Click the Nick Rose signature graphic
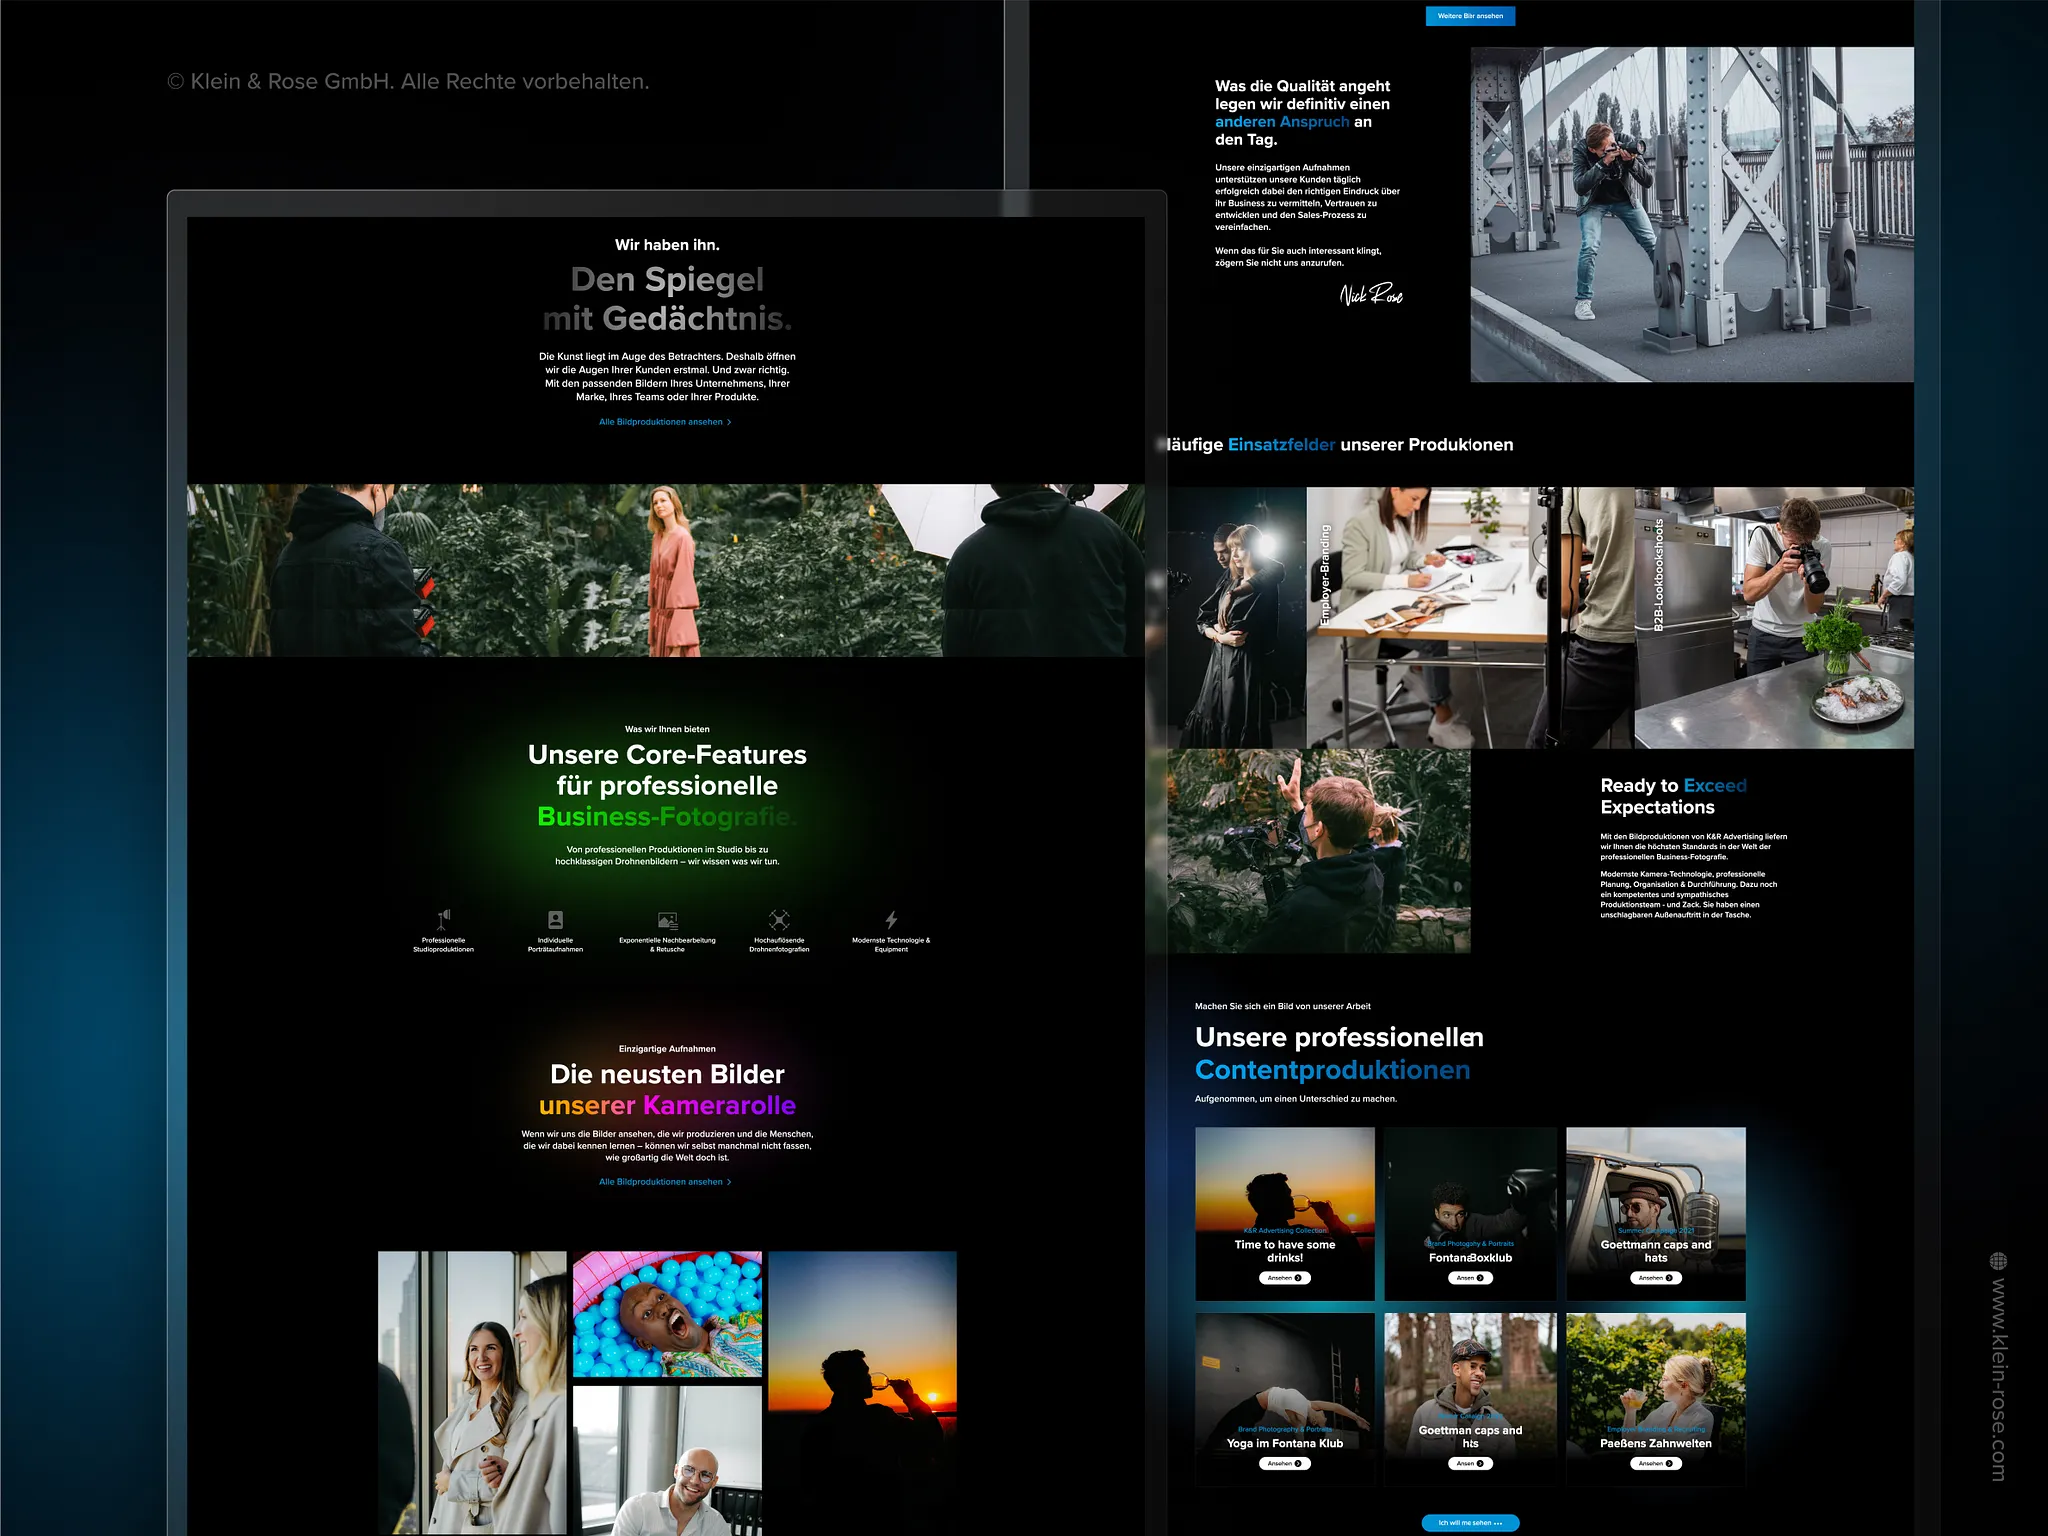Viewport: 2048px width, 1536px height. click(1370, 294)
